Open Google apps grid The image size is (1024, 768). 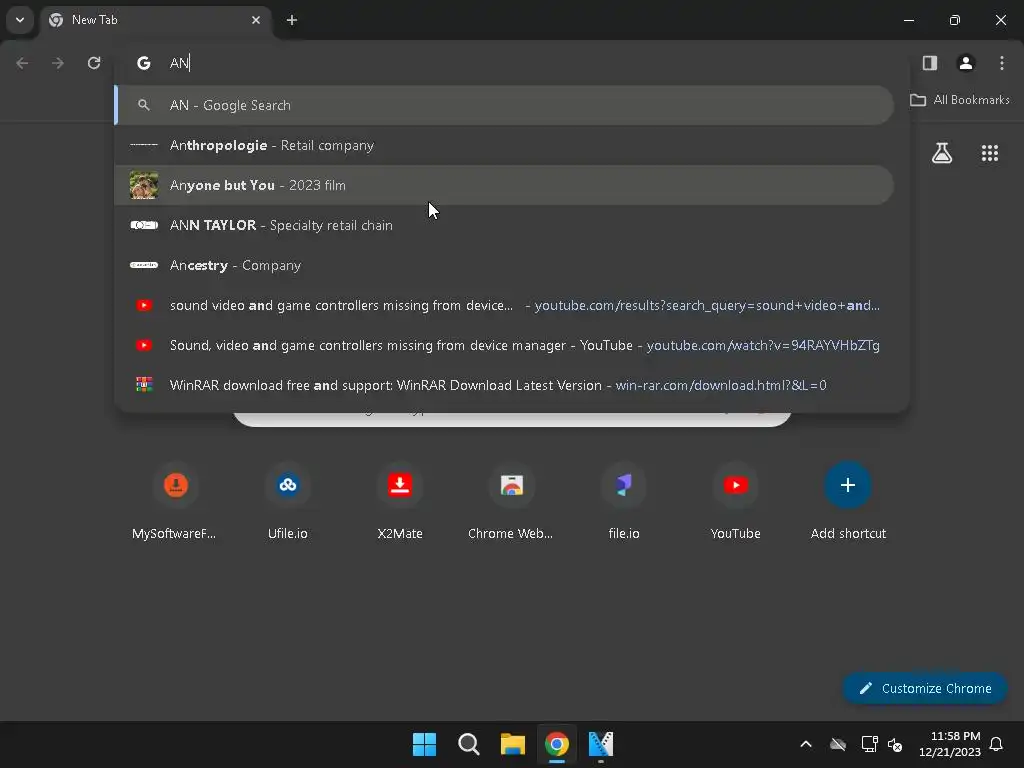989,153
